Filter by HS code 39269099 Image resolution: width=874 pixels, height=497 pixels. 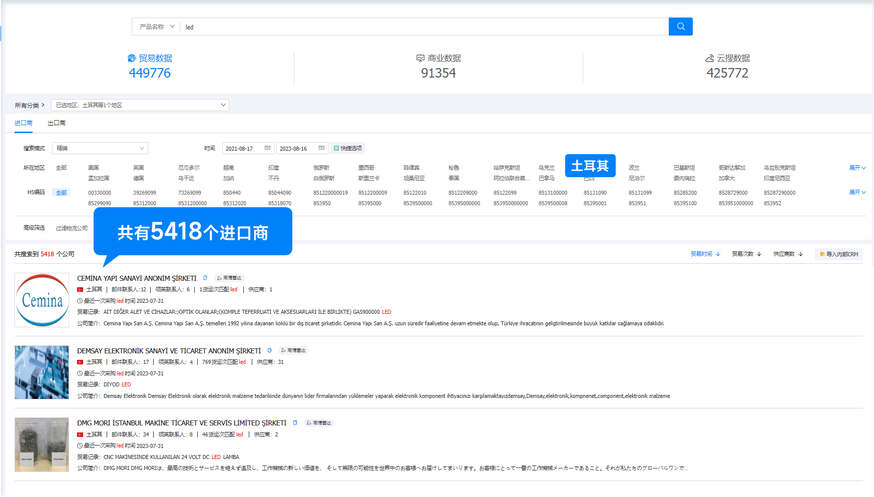144,192
